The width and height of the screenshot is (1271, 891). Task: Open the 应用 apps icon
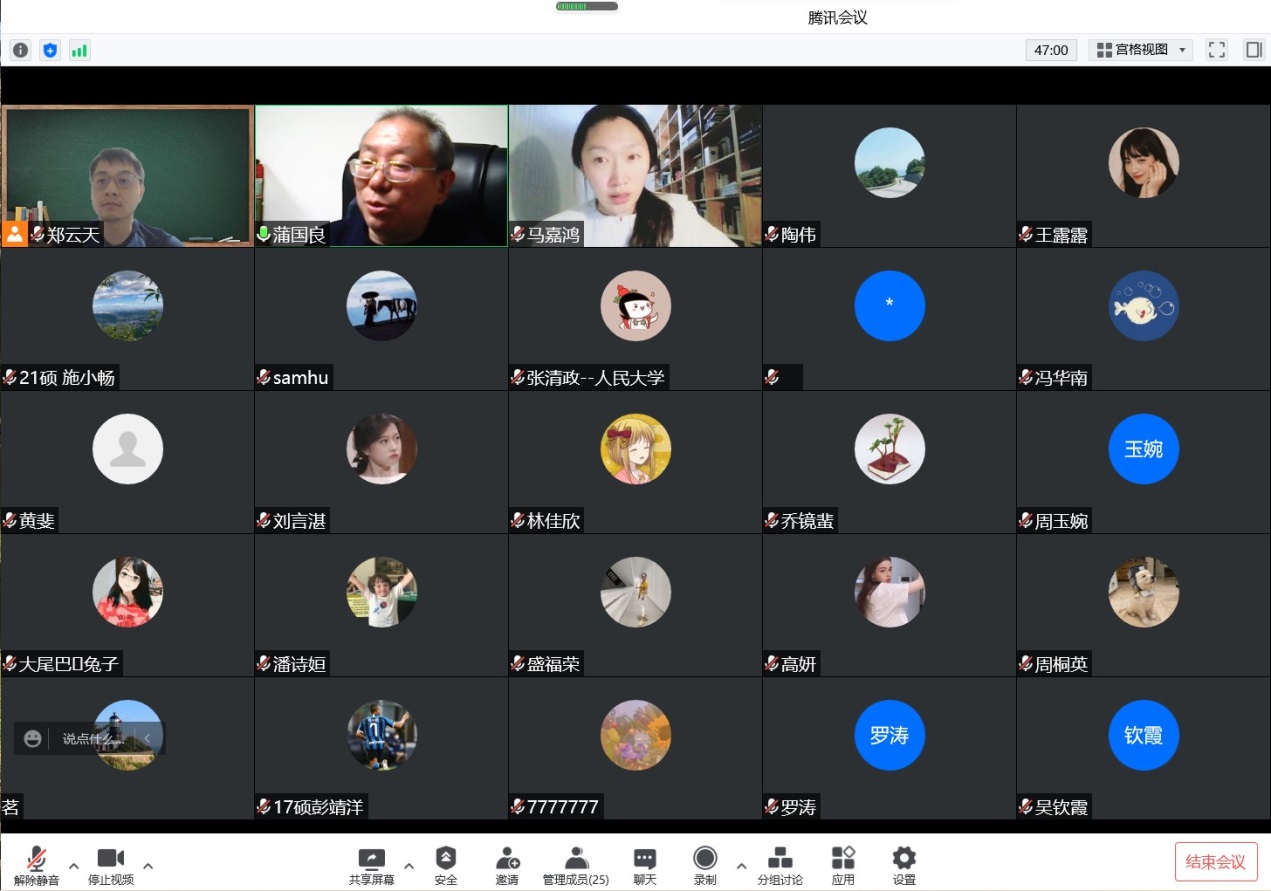point(843,865)
